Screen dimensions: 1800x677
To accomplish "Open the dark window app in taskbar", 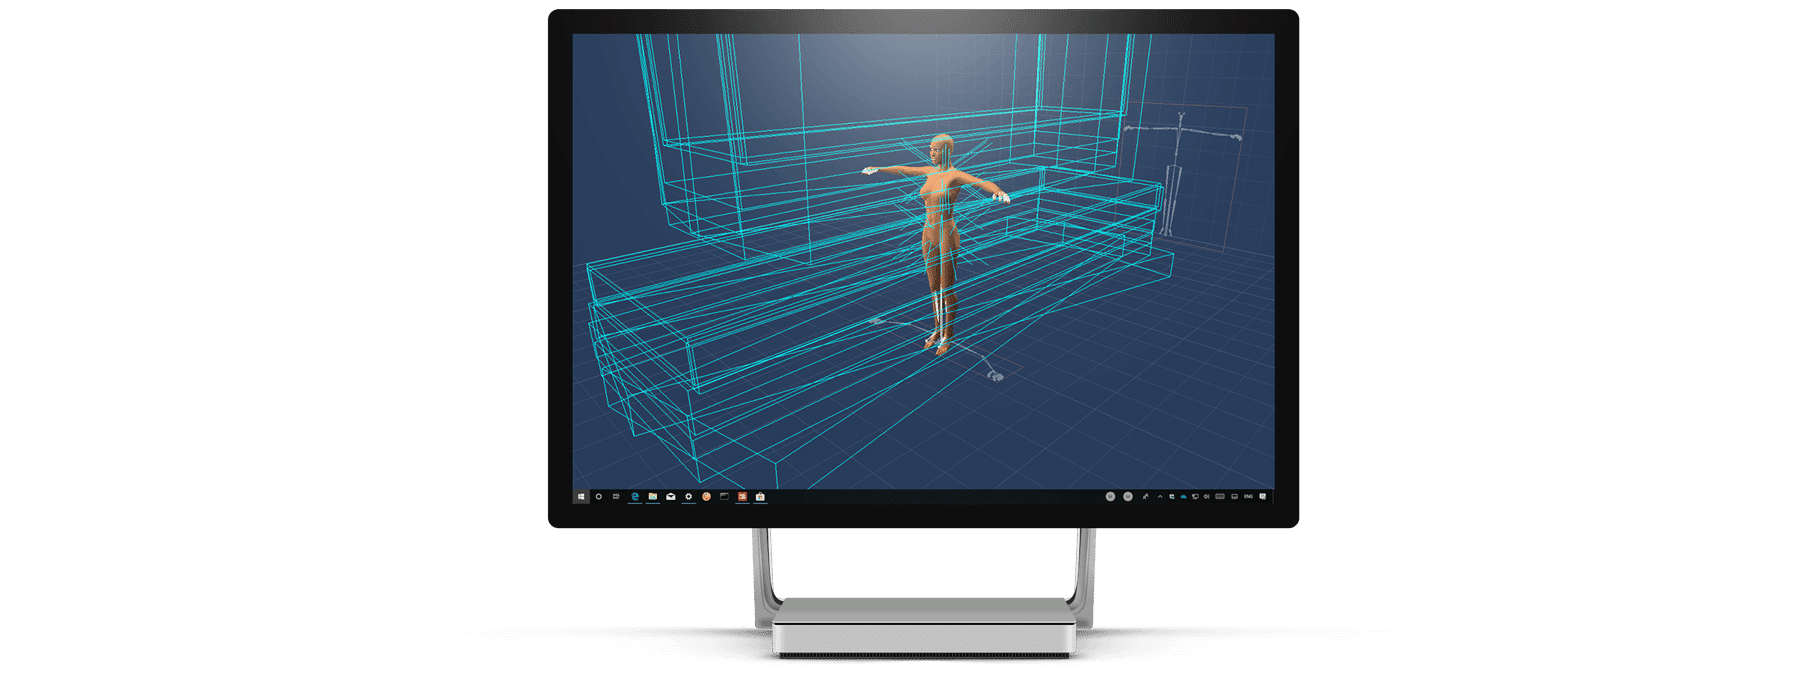I will click(724, 496).
